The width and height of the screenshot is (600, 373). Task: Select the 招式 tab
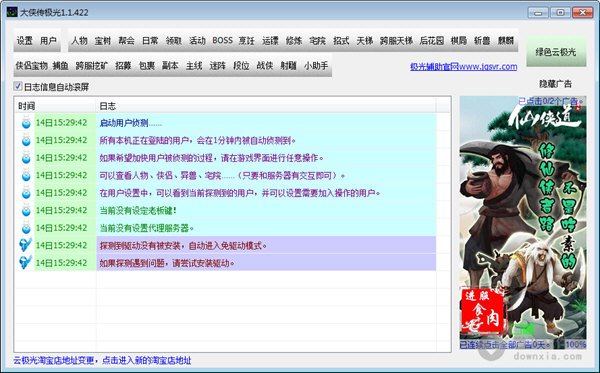pyautogui.click(x=341, y=41)
